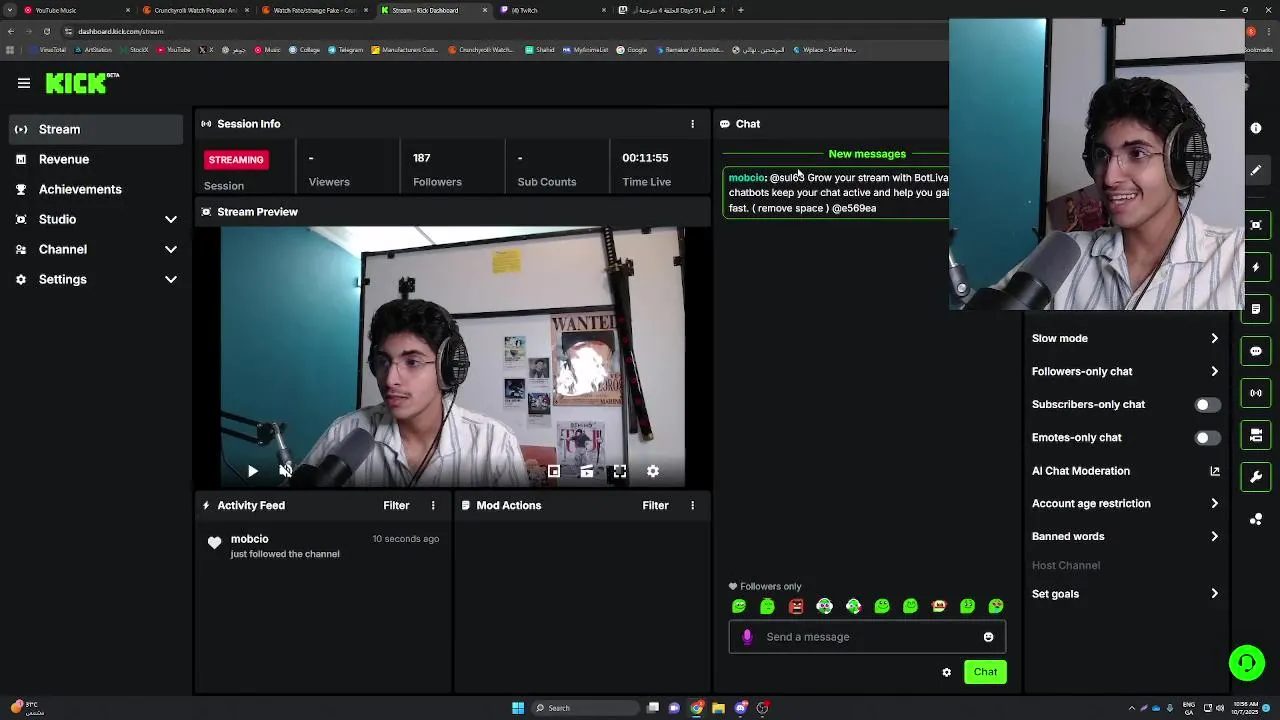Image resolution: width=1280 pixels, height=720 pixels.
Task: Open the emote picker in message box
Action: (988, 637)
